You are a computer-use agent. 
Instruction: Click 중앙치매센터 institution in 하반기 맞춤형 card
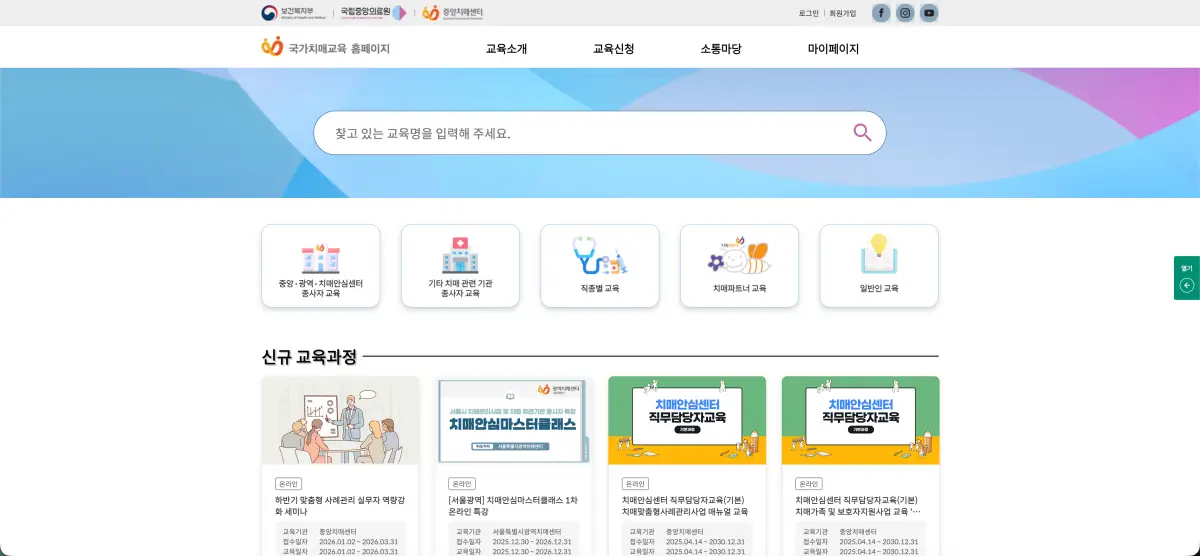click(337, 532)
